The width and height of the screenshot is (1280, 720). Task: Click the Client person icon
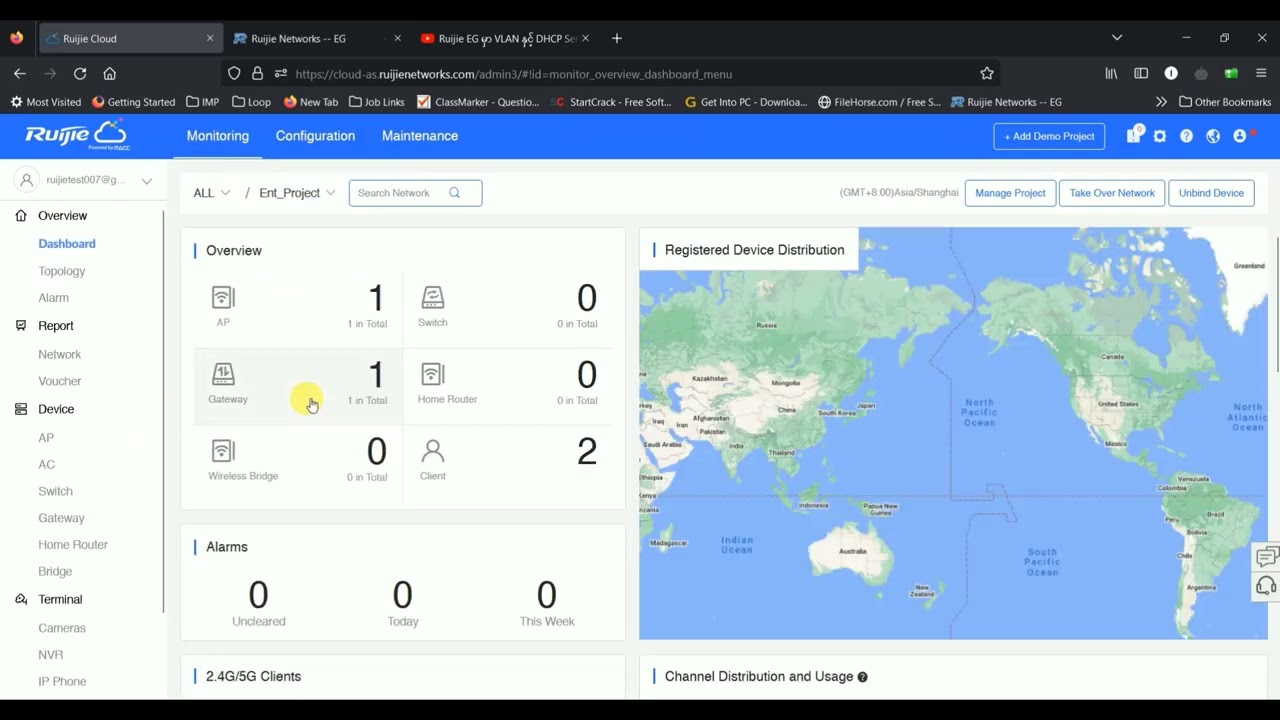pyautogui.click(x=432, y=451)
